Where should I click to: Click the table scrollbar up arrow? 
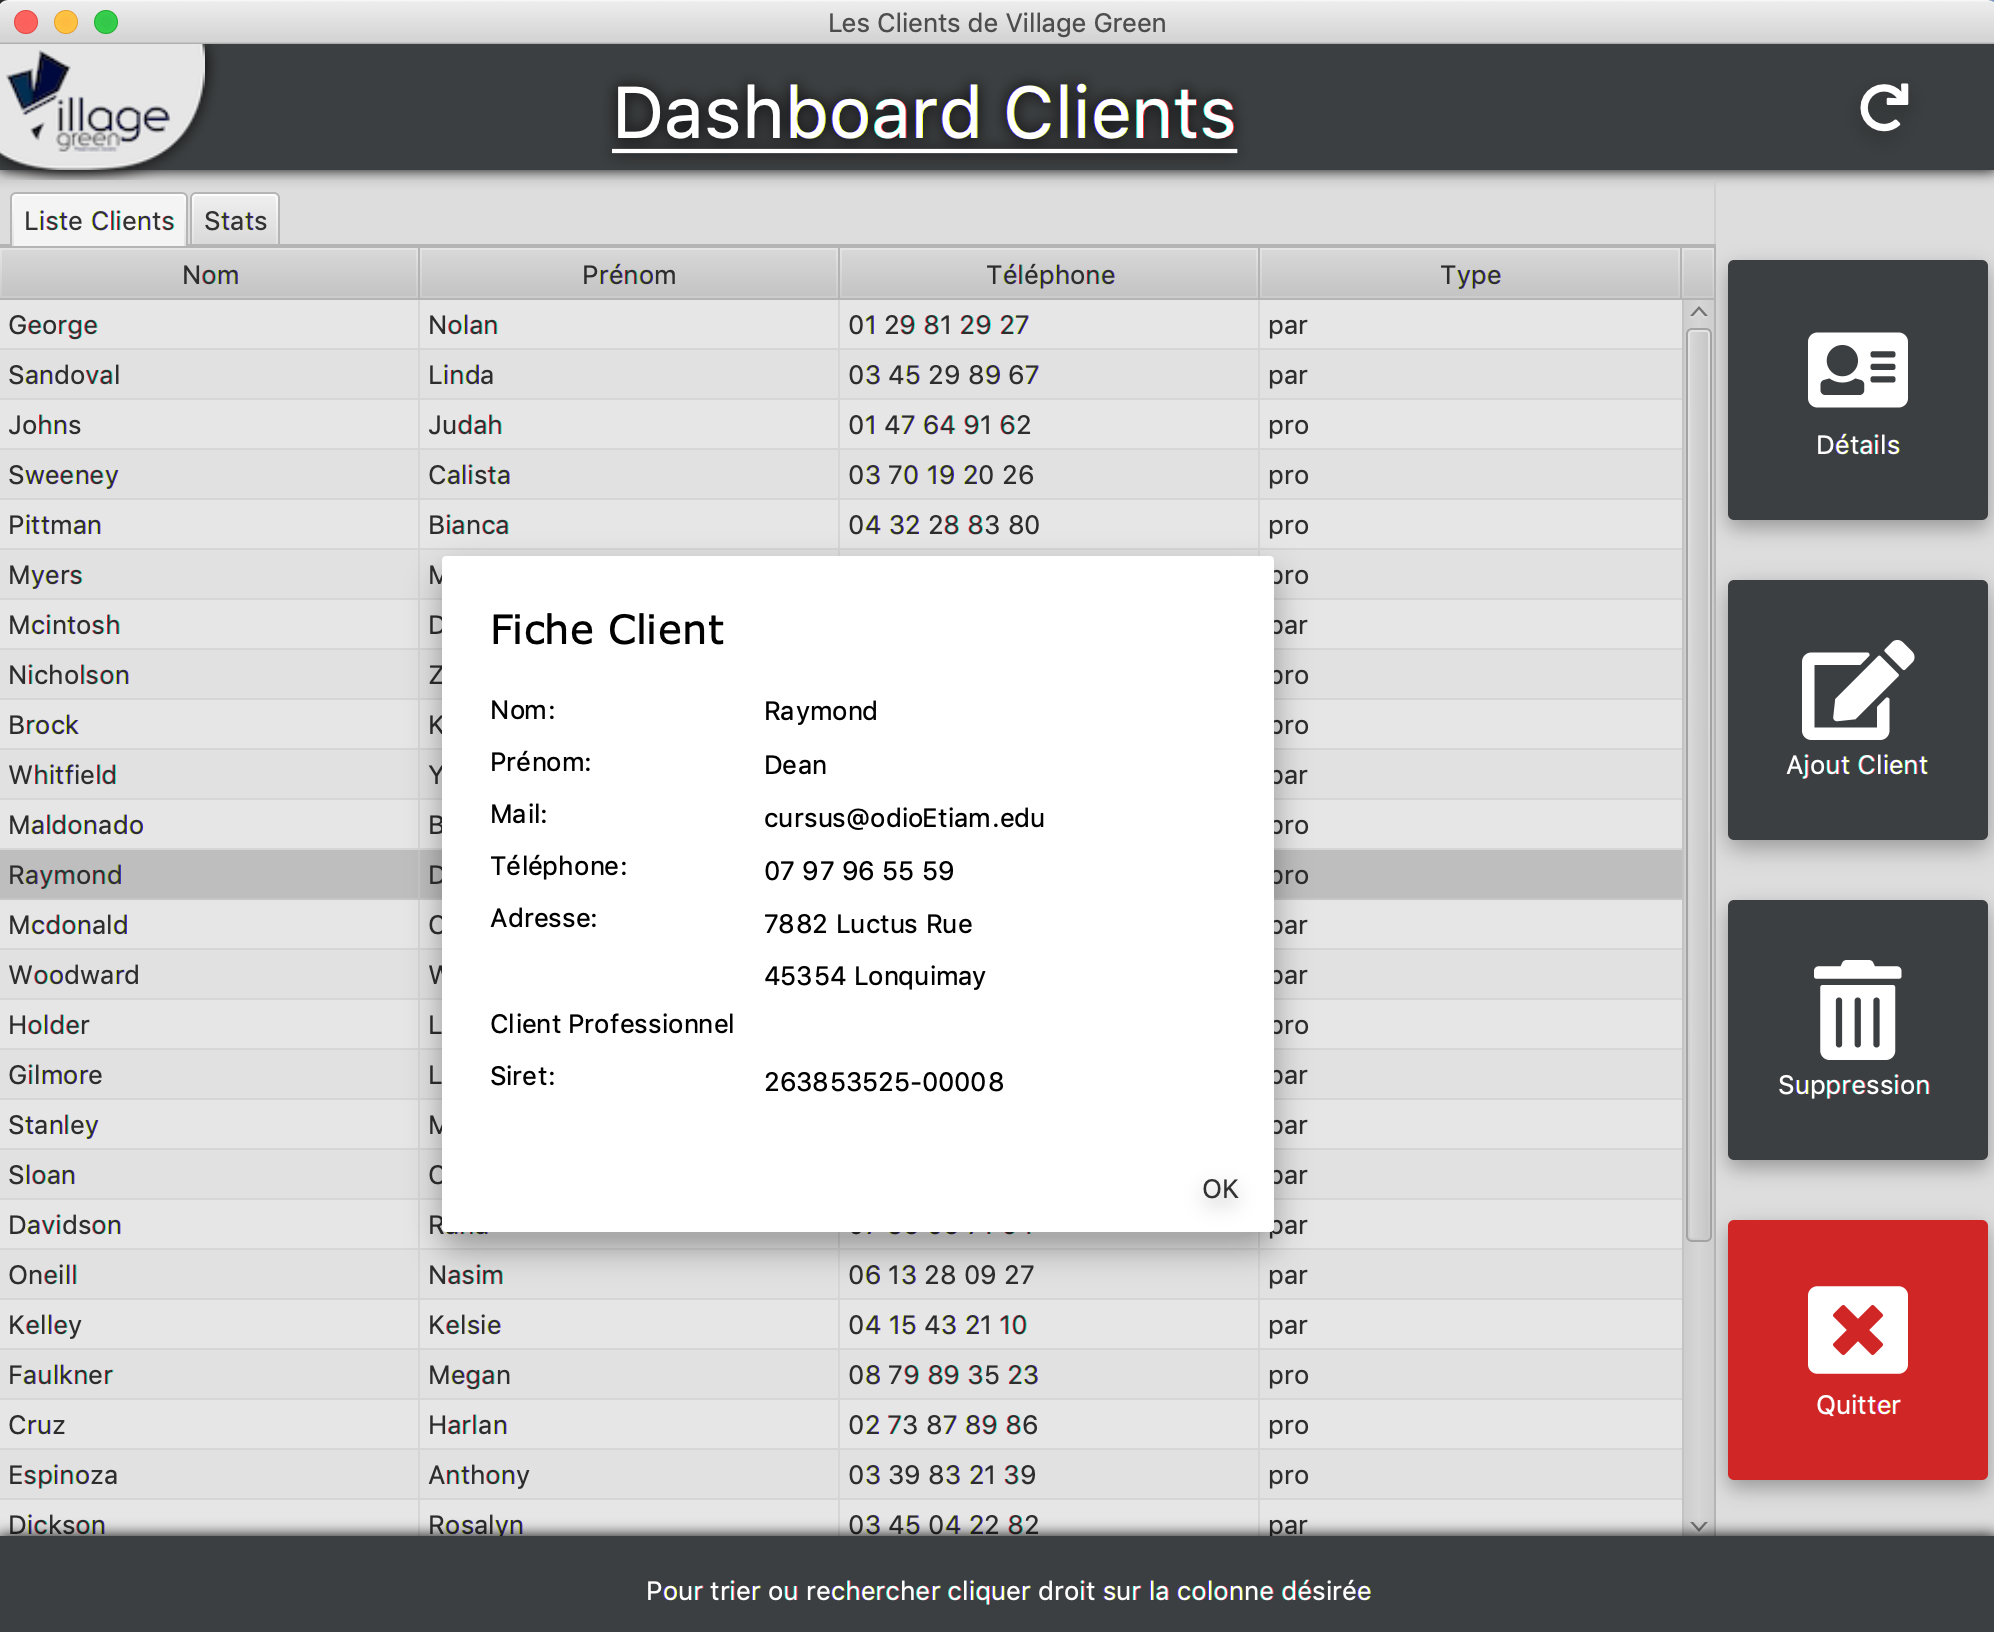pyautogui.click(x=1698, y=313)
